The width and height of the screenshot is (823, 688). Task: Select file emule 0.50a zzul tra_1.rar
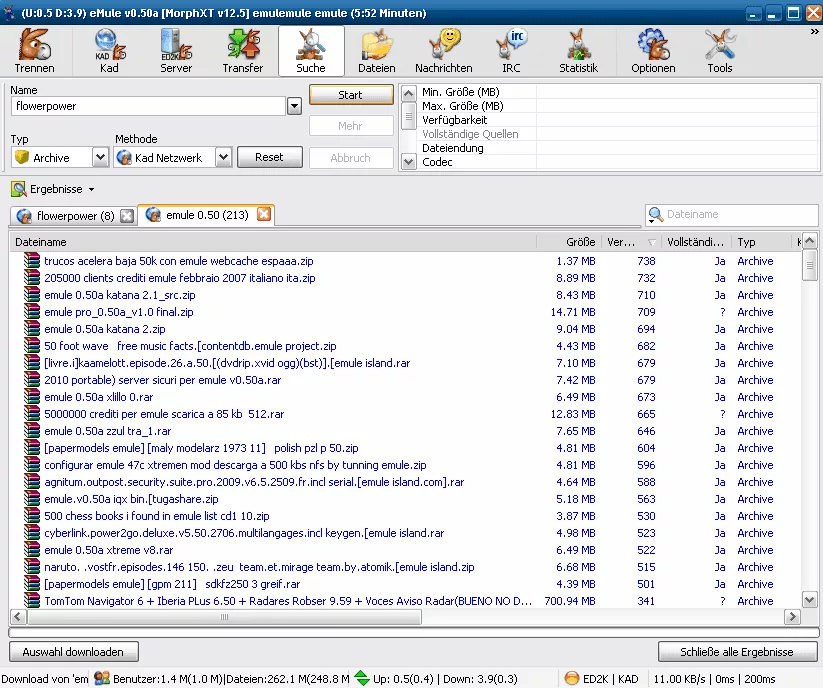click(108, 431)
